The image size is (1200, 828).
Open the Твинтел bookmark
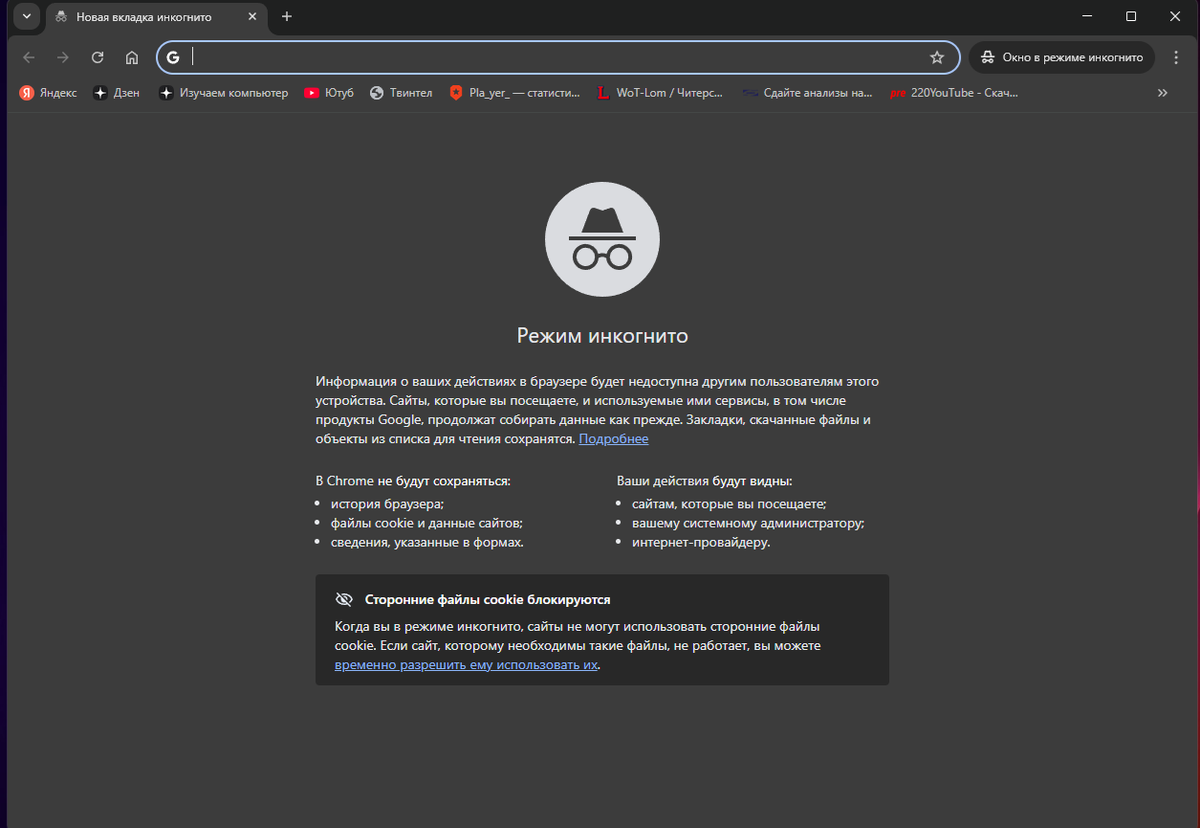[401, 93]
